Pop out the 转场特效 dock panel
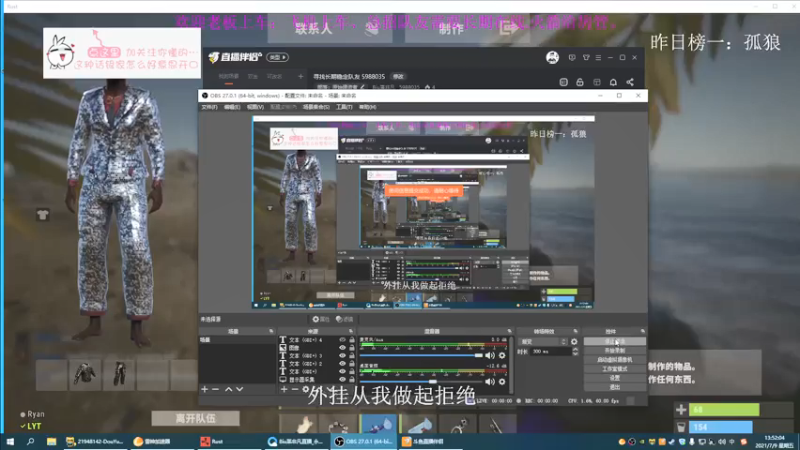The height and width of the screenshot is (450, 800). [x=576, y=332]
